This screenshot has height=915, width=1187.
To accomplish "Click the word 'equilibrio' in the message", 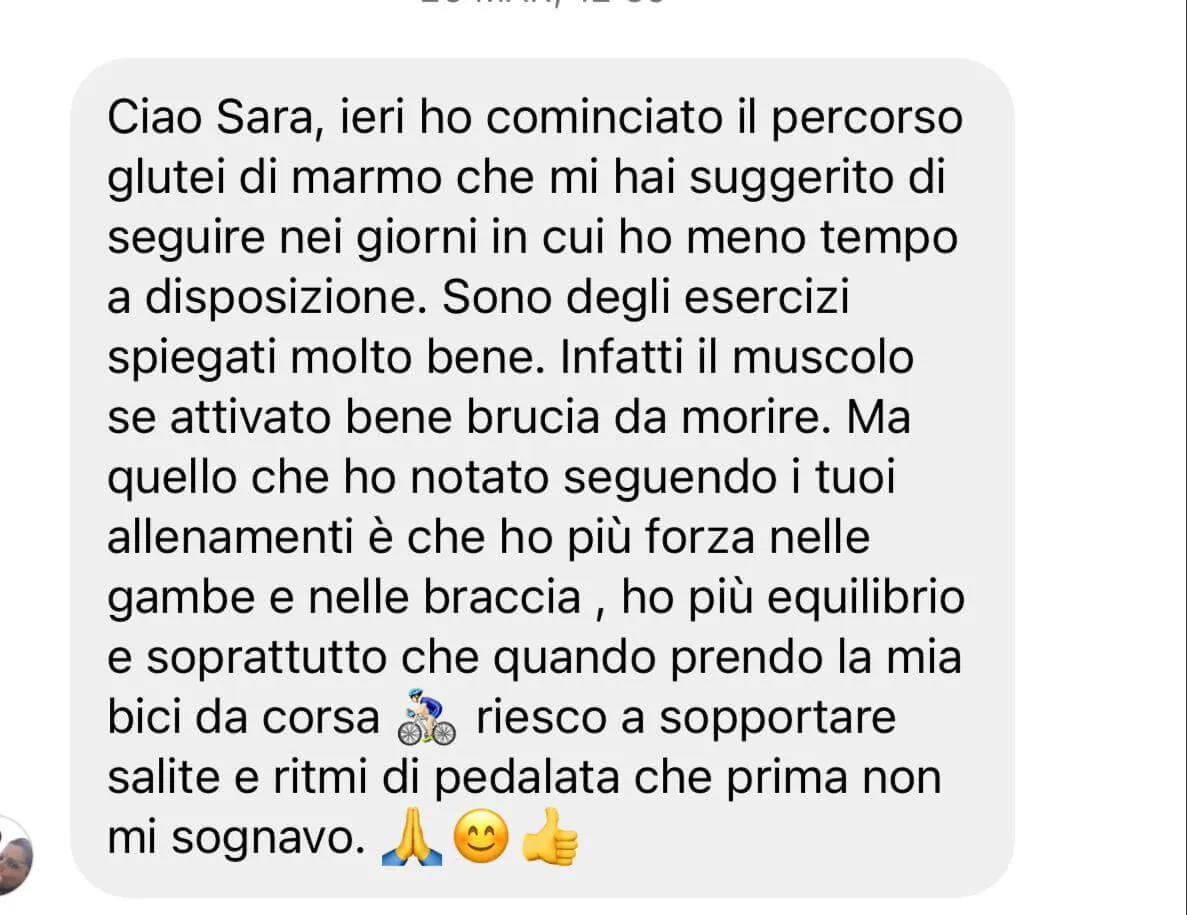I will pyautogui.click(x=866, y=598).
